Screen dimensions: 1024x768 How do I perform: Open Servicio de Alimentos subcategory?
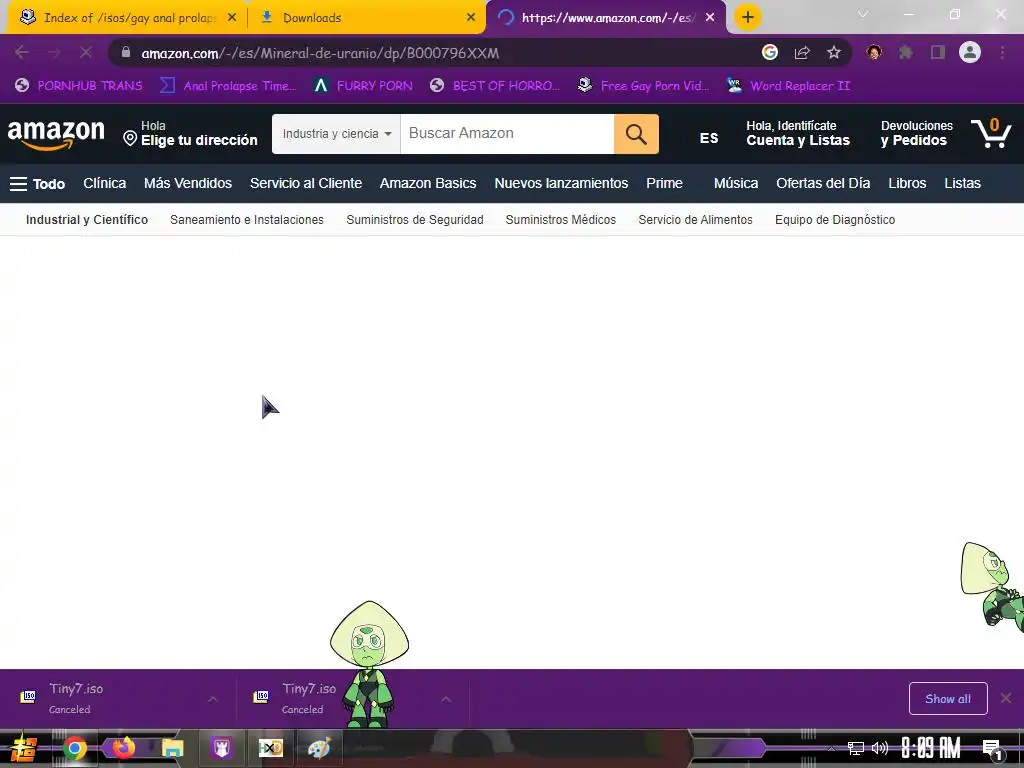(x=696, y=220)
